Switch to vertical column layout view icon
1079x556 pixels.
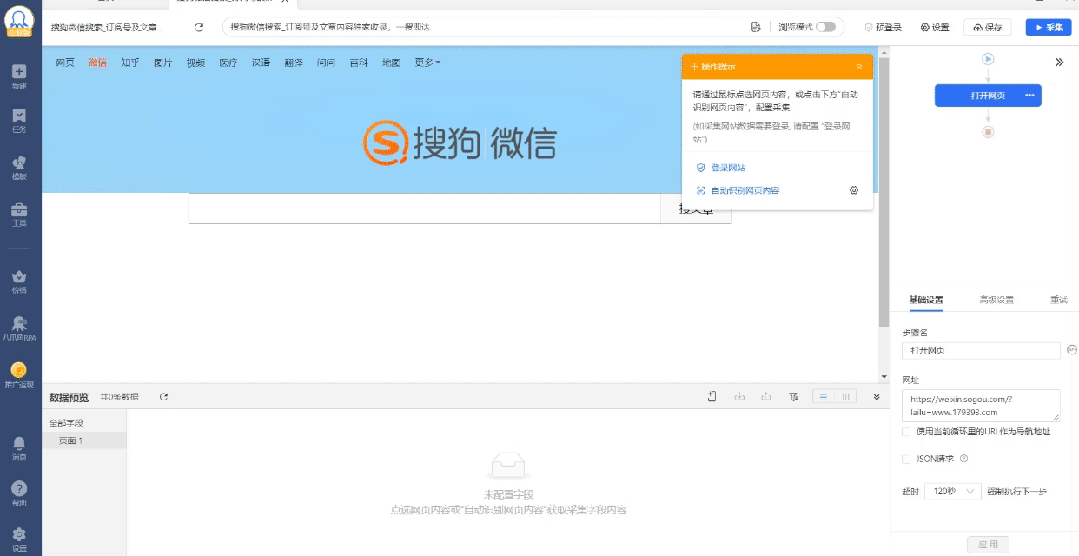click(x=846, y=396)
